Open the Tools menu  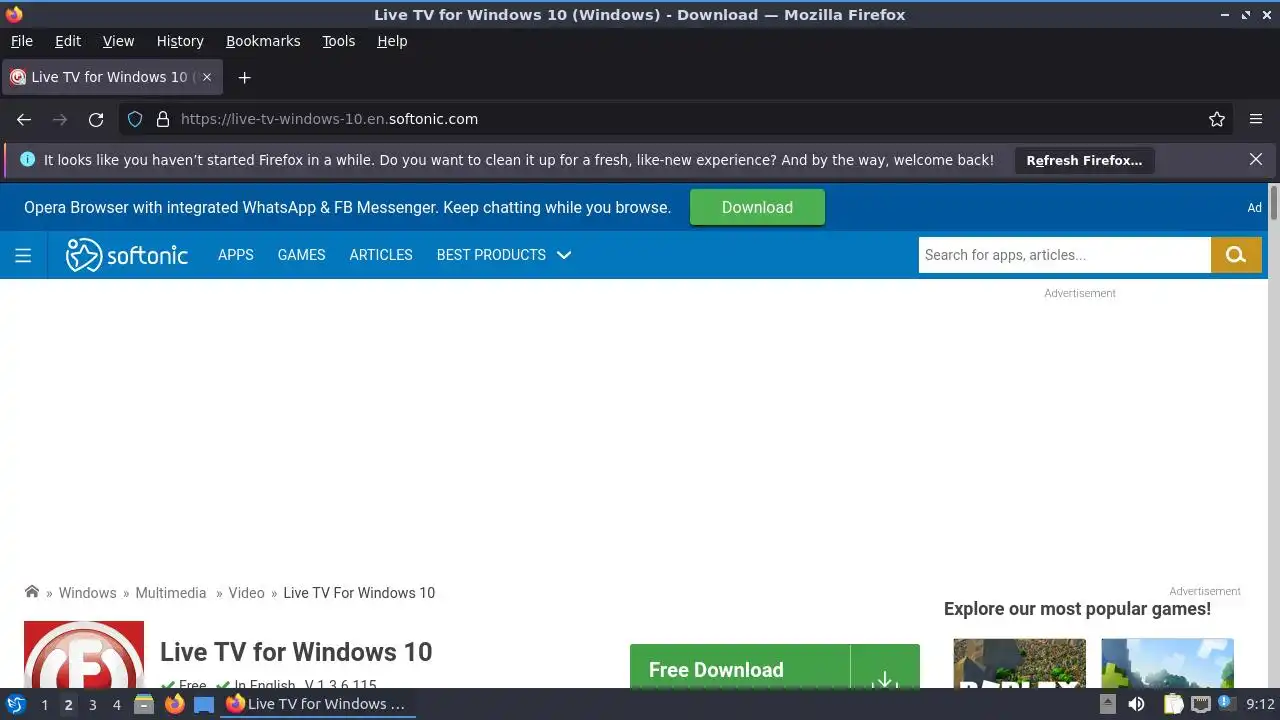[339, 41]
